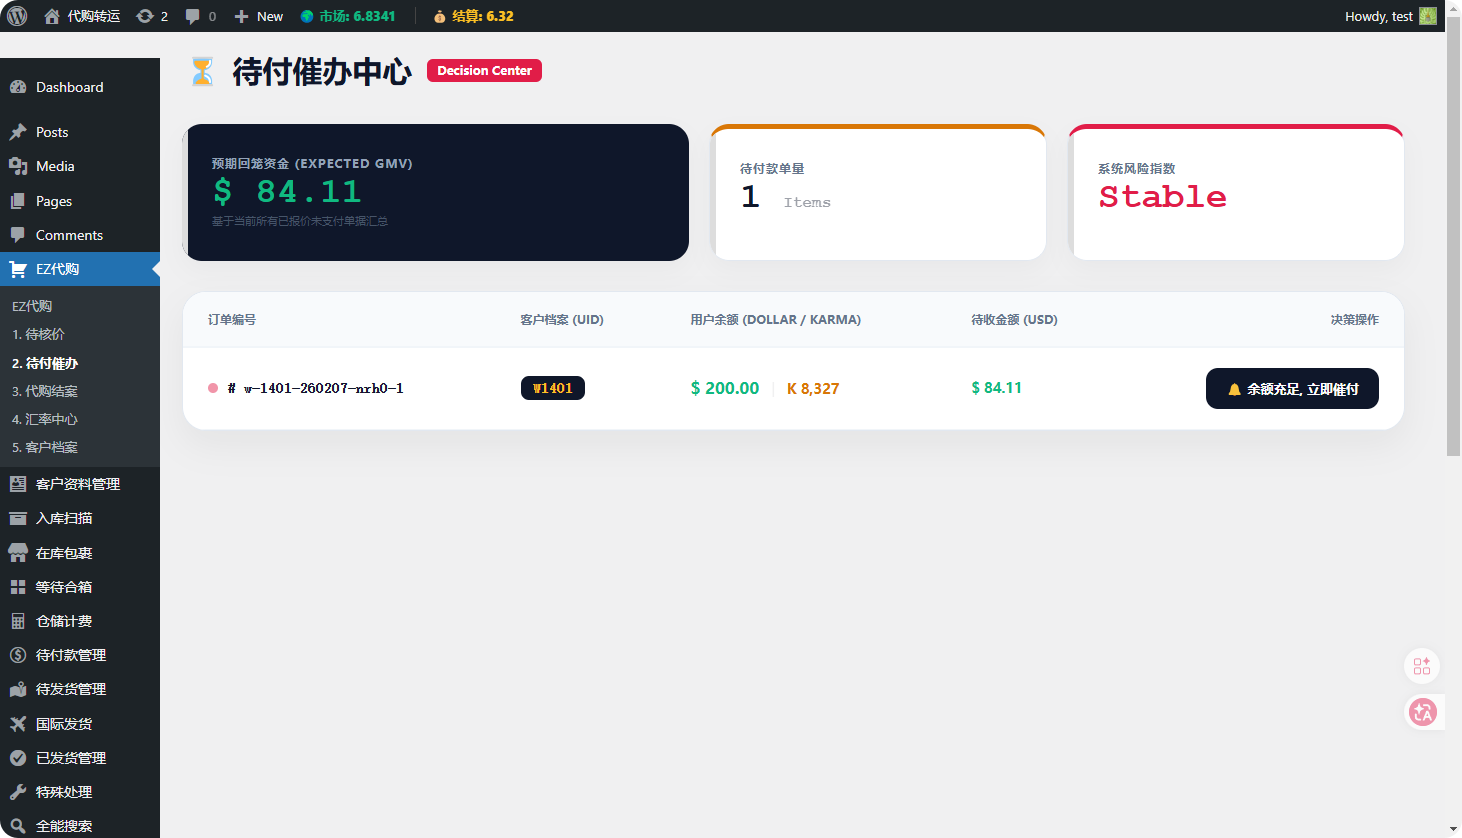Viewport: 1462px width, 838px height.
Task: Click the 待付款单量 items card
Action: 878,192
